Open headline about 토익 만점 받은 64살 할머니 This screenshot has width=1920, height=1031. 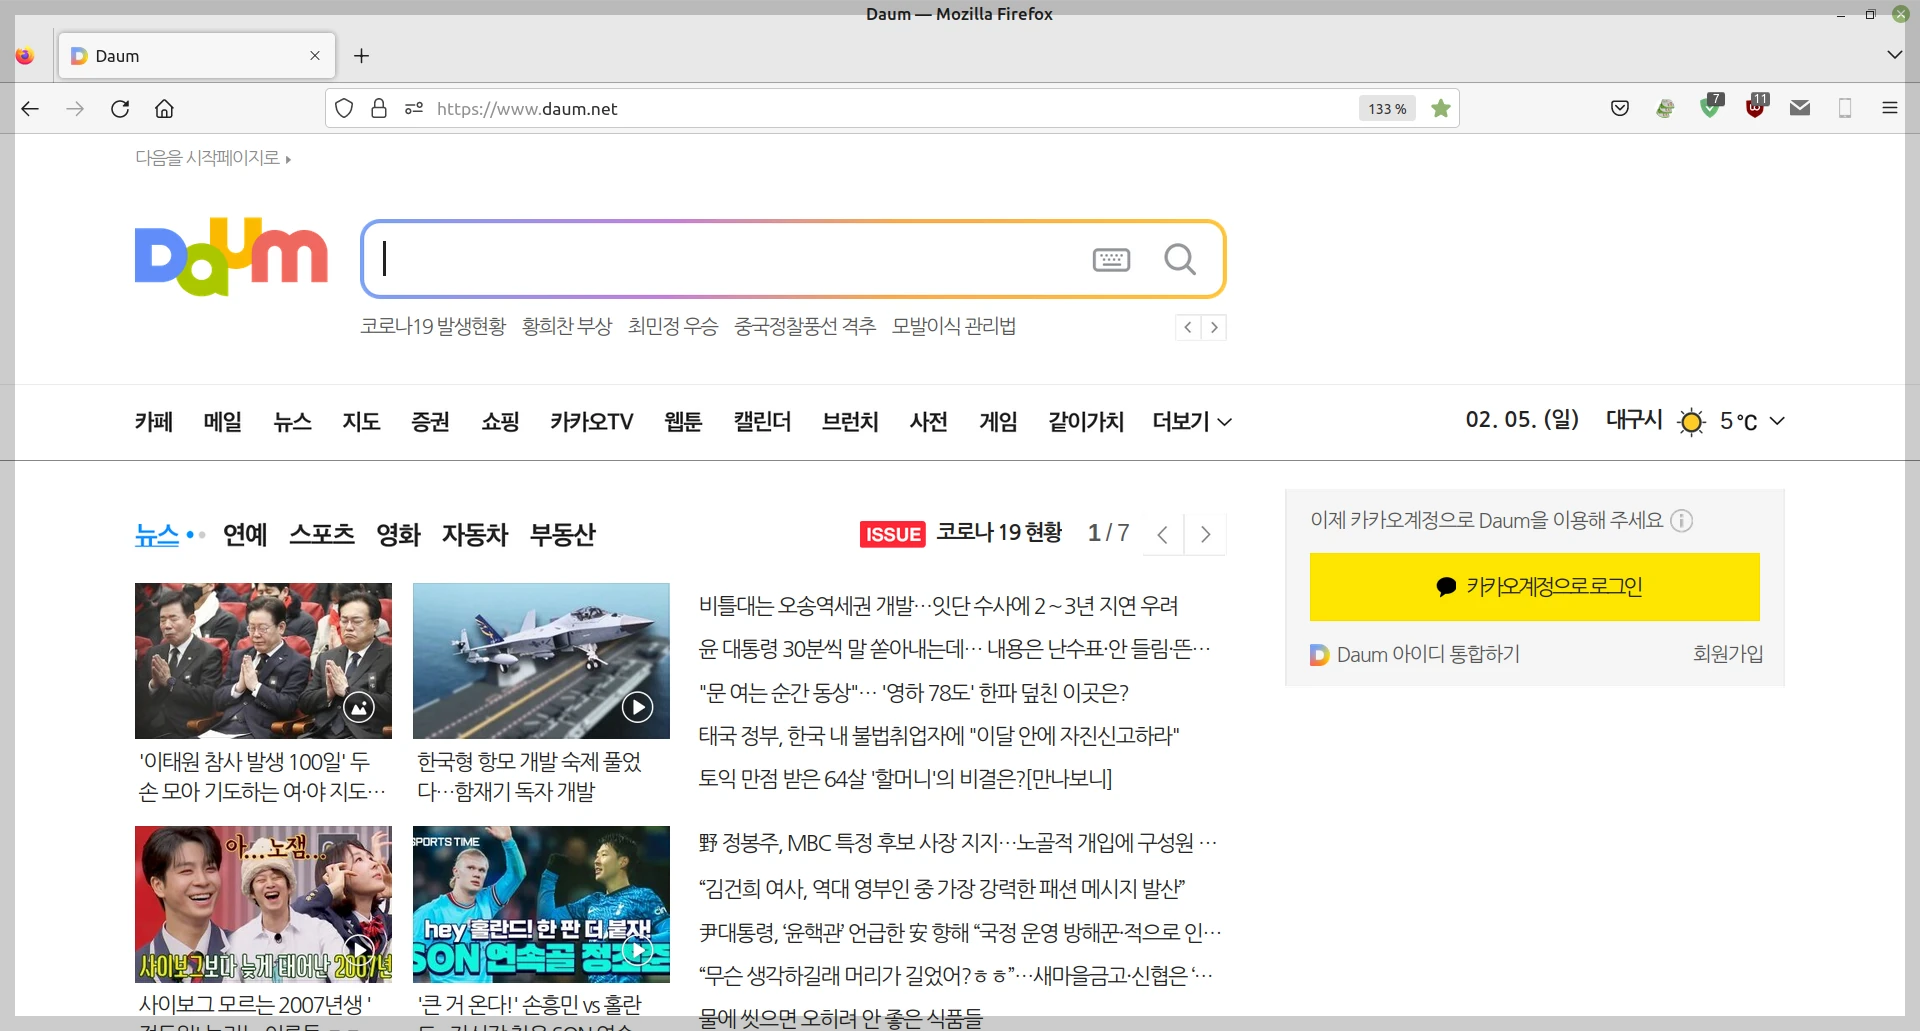click(x=905, y=779)
